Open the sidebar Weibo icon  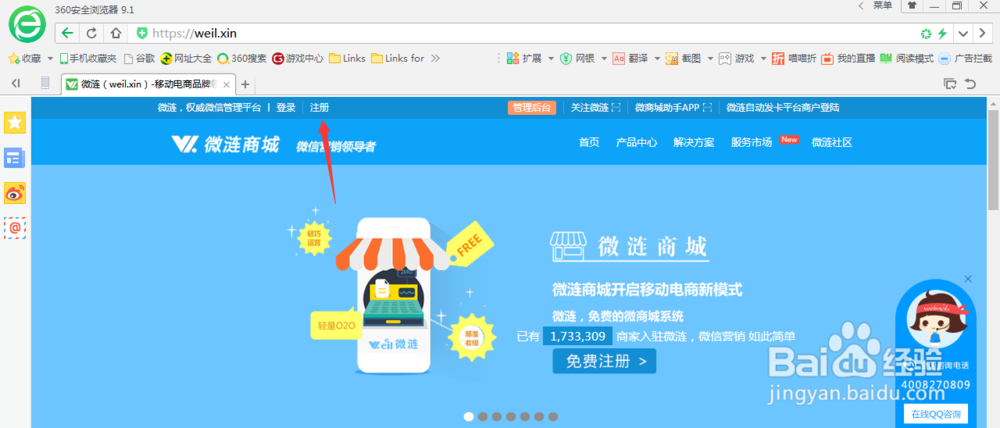(x=15, y=193)
